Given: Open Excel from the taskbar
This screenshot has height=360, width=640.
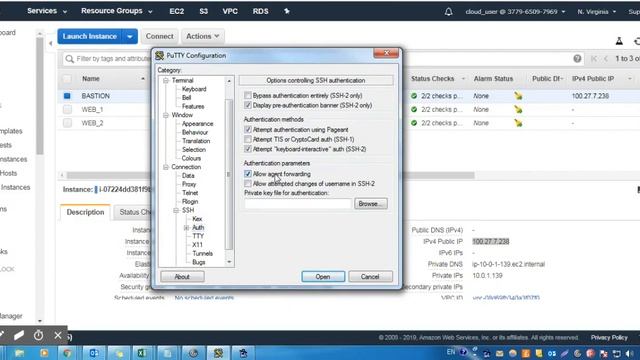Looking at the screenshot, I should 142,353.
